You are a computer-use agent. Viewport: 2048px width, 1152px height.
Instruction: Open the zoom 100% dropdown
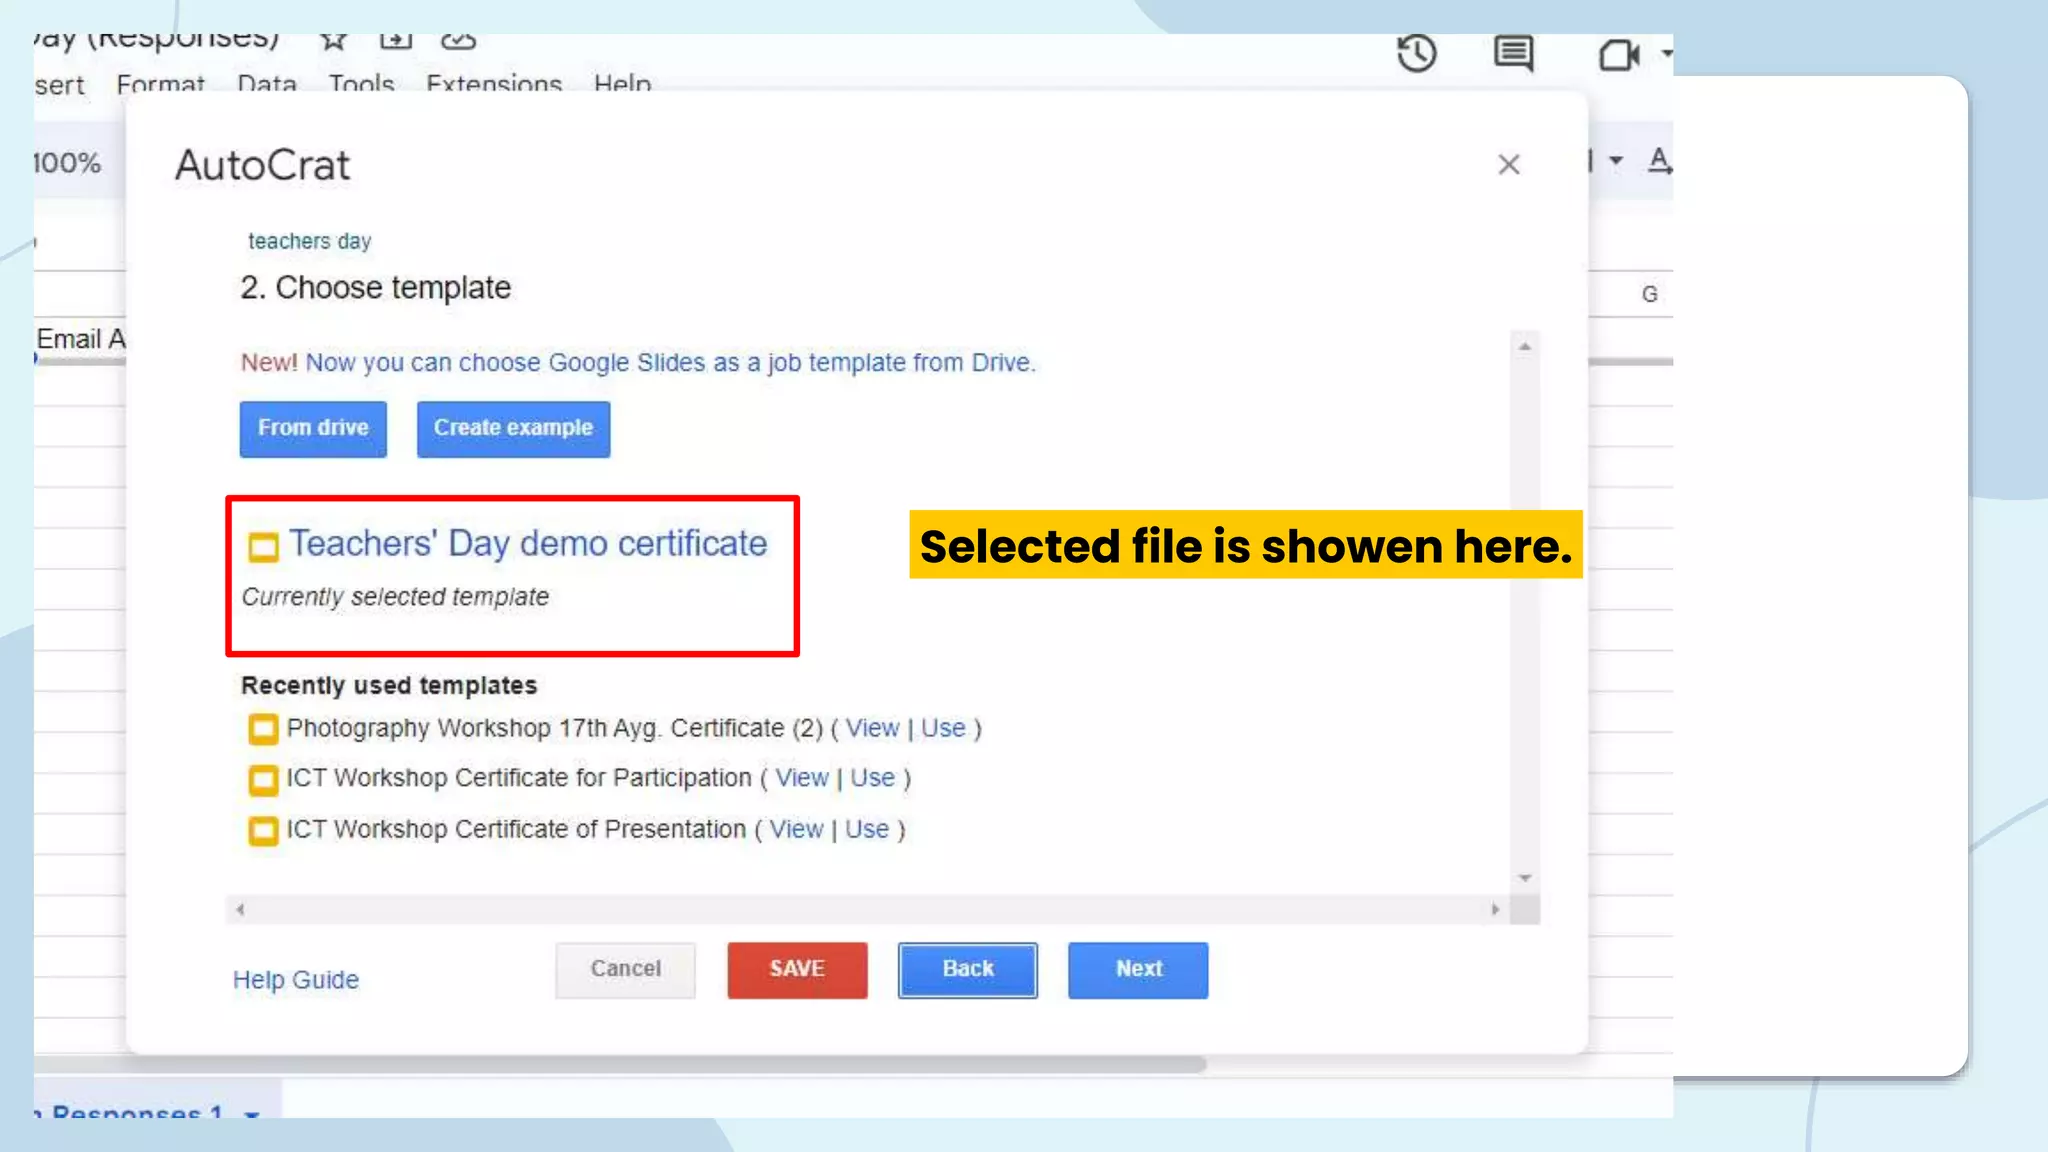pos(67,162)
